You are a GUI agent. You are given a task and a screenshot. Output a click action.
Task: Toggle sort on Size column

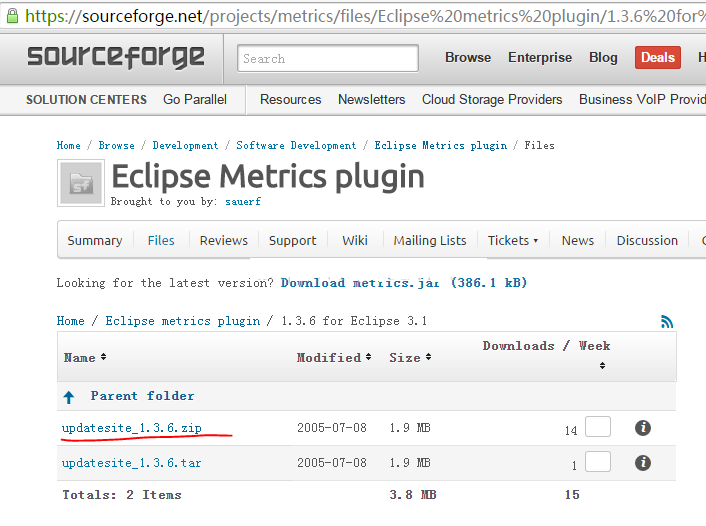click(428, 357)
